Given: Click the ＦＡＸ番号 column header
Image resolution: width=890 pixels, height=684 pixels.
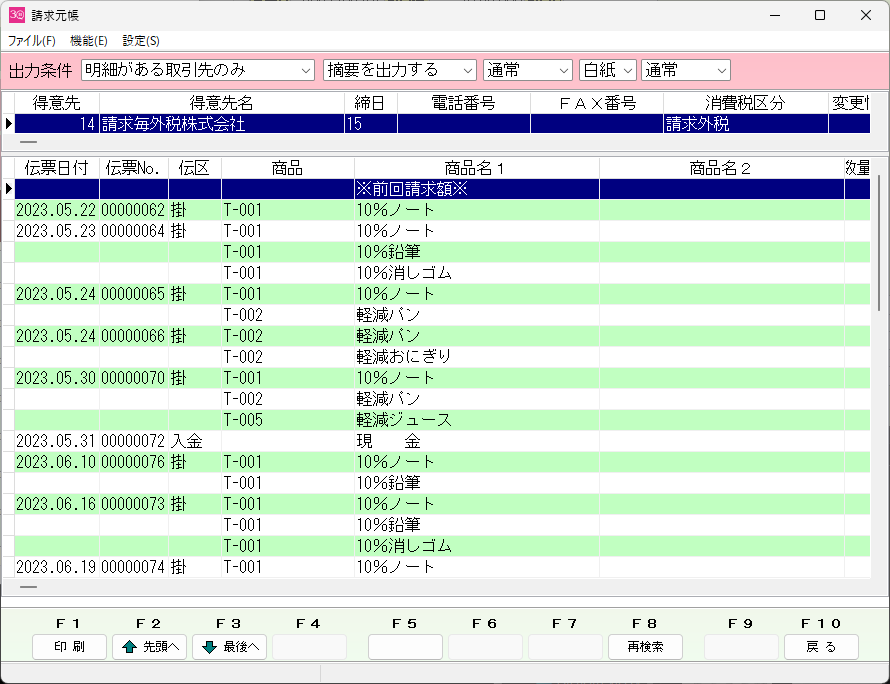Looking at the screenshot, I should (x=597, y=103).
